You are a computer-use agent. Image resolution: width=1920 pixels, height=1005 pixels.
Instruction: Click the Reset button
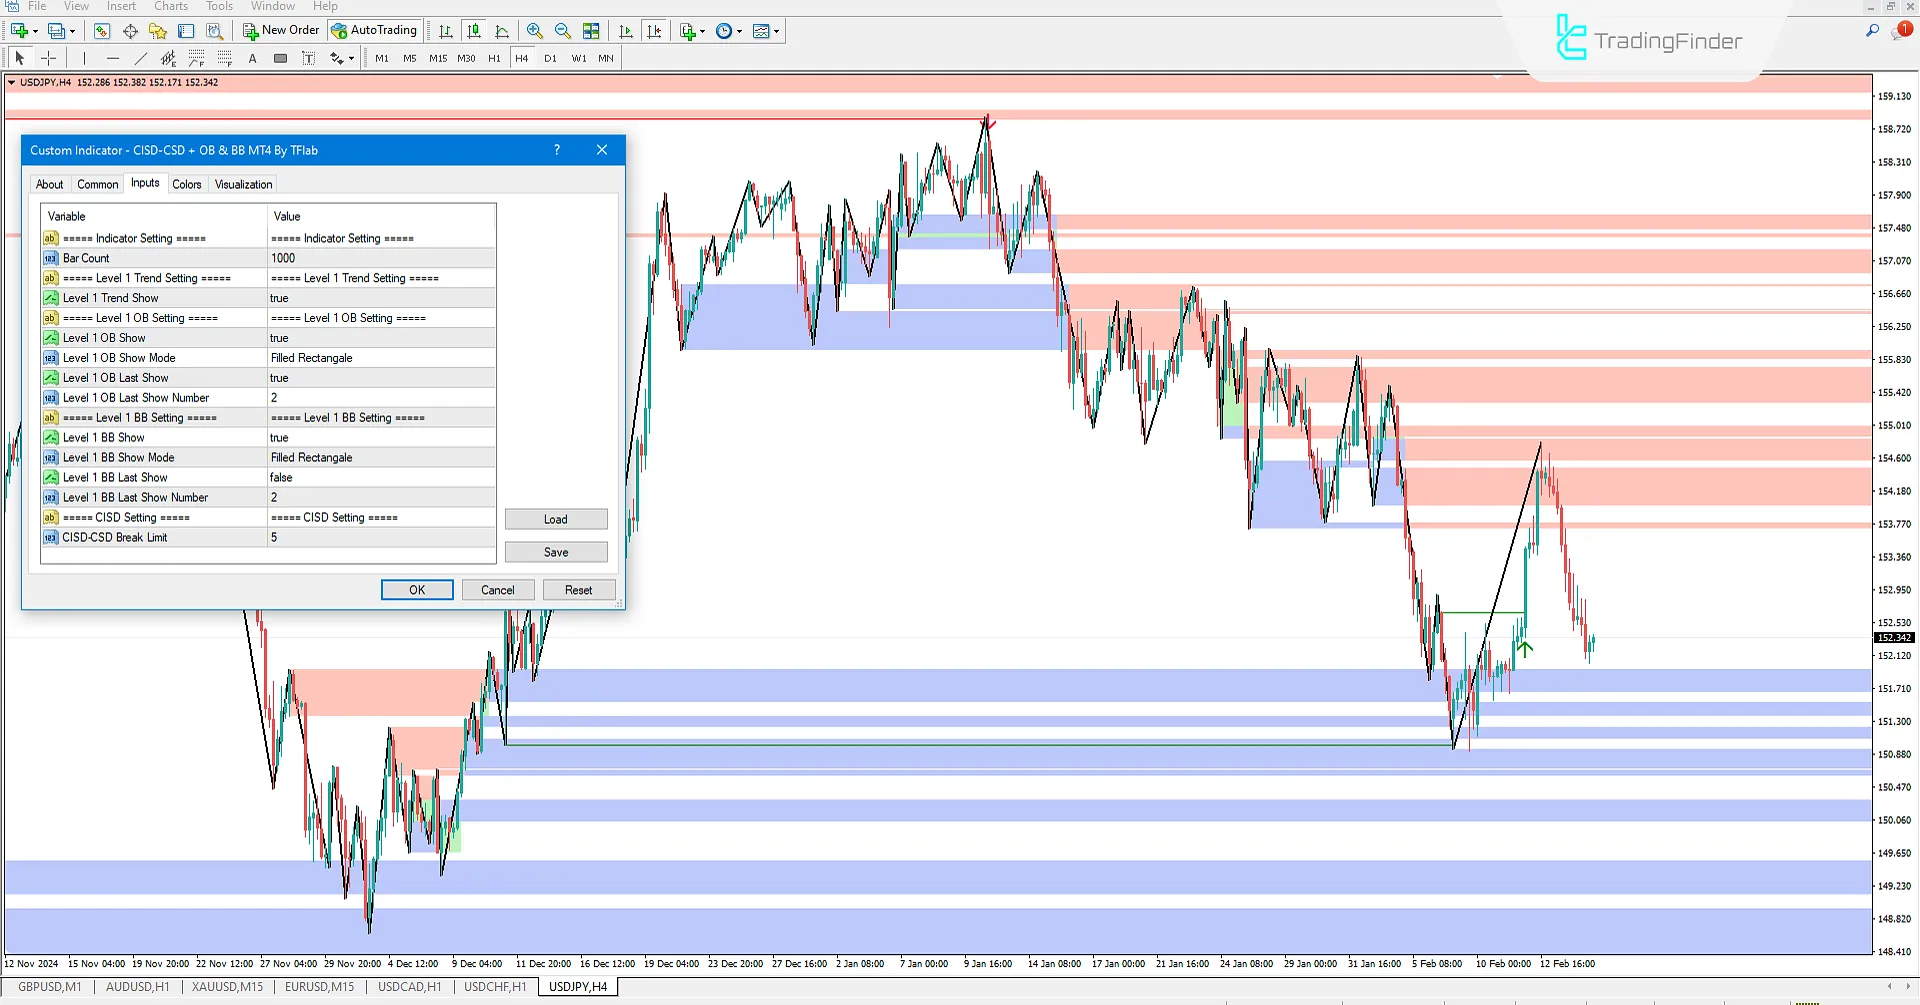click(x=578, y=590)
